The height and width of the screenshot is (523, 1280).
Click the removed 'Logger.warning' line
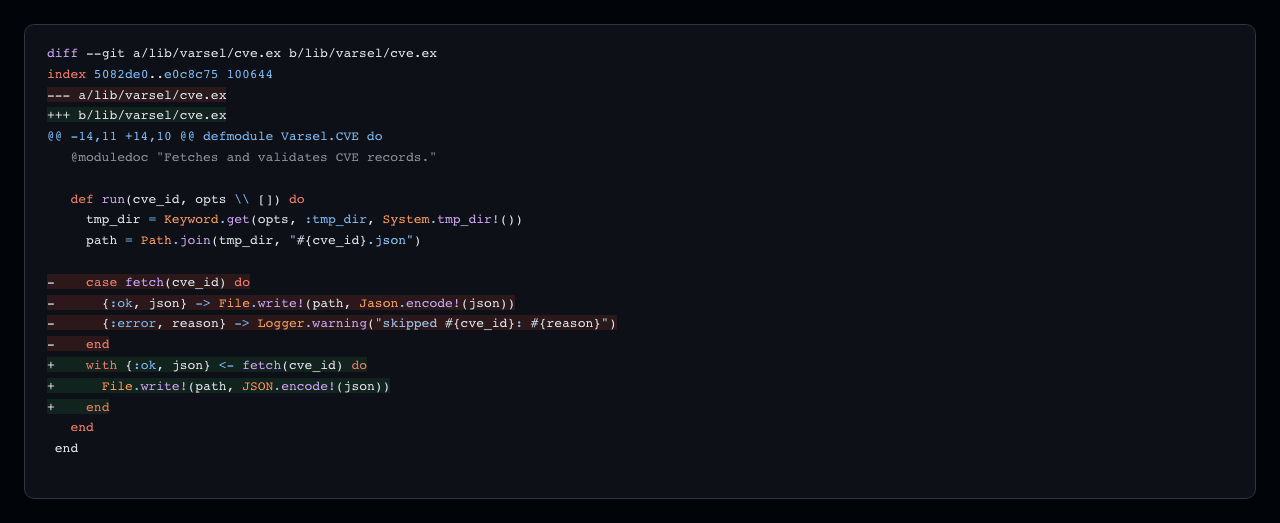click(332, 323)
